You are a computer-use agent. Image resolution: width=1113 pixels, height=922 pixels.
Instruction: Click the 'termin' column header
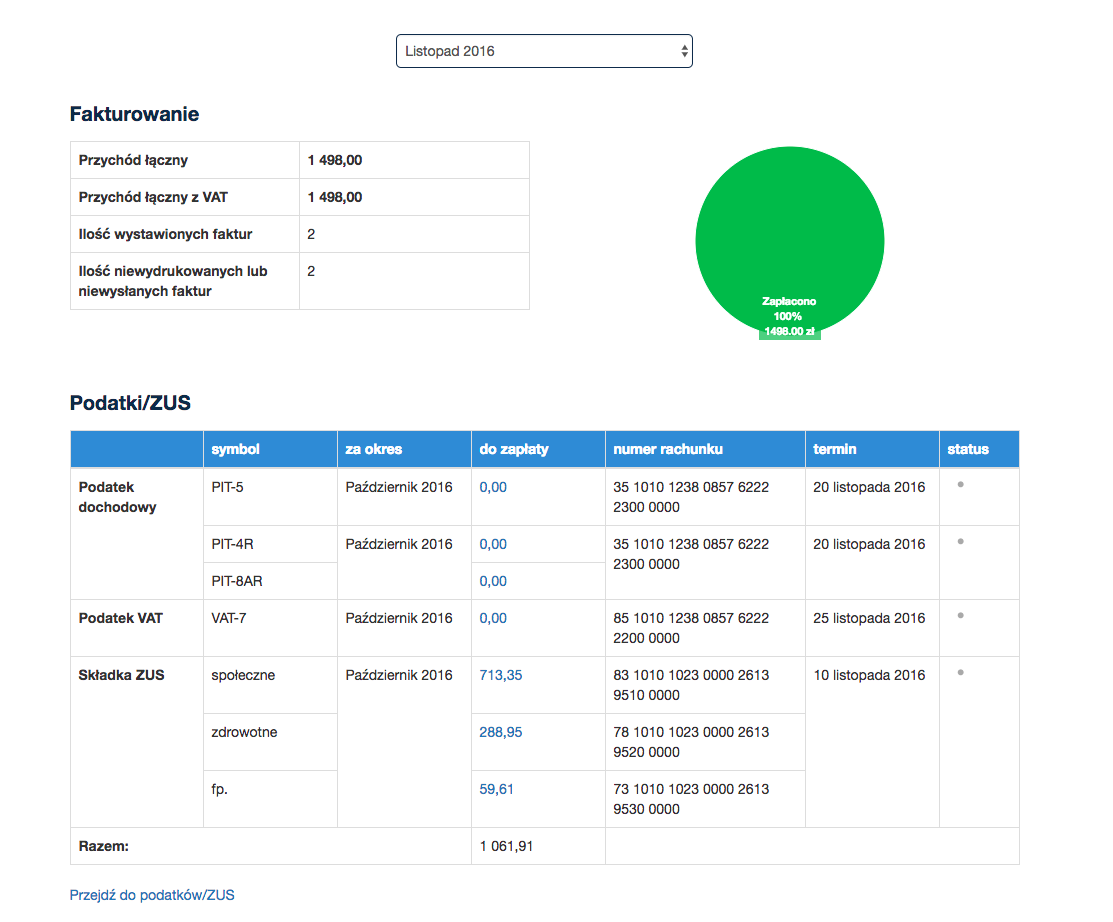[x=835, y=449]
